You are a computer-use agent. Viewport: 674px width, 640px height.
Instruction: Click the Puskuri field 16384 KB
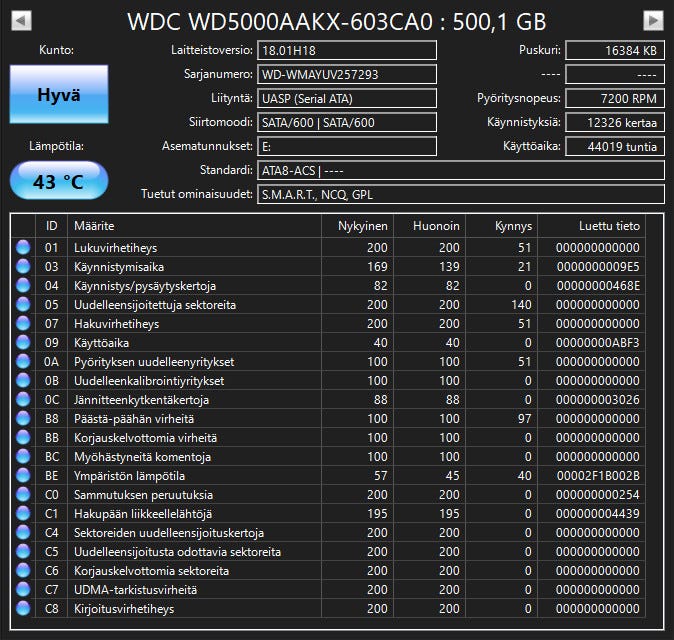point(615,50)
